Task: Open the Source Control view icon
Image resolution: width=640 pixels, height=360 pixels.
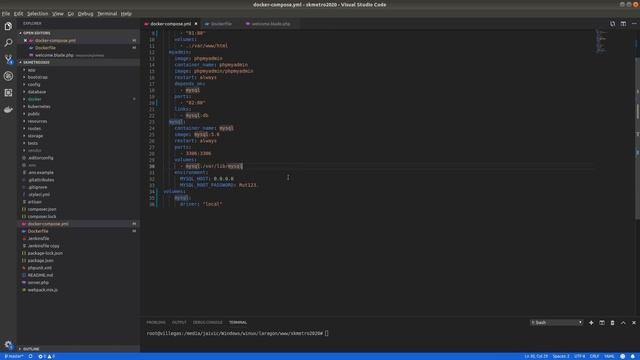Action: (x=8, y=59)
